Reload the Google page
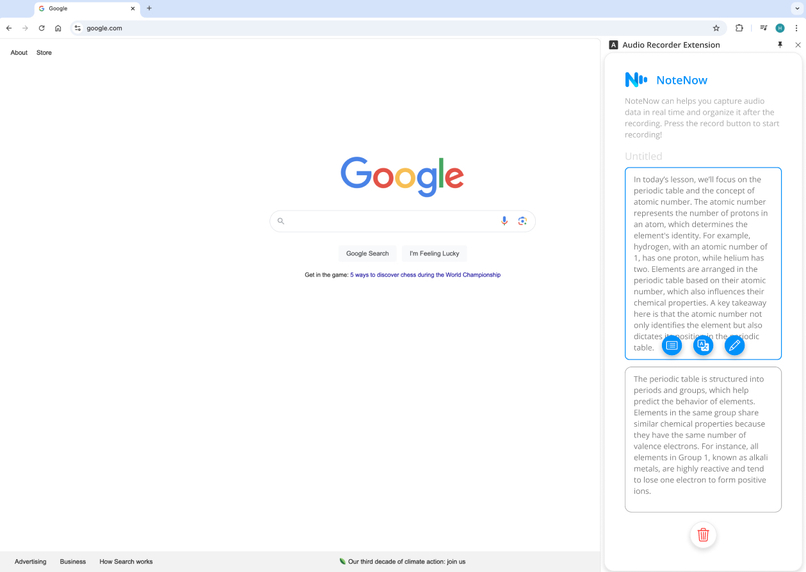This screenshot has height=572, width=806. point(42,28)
